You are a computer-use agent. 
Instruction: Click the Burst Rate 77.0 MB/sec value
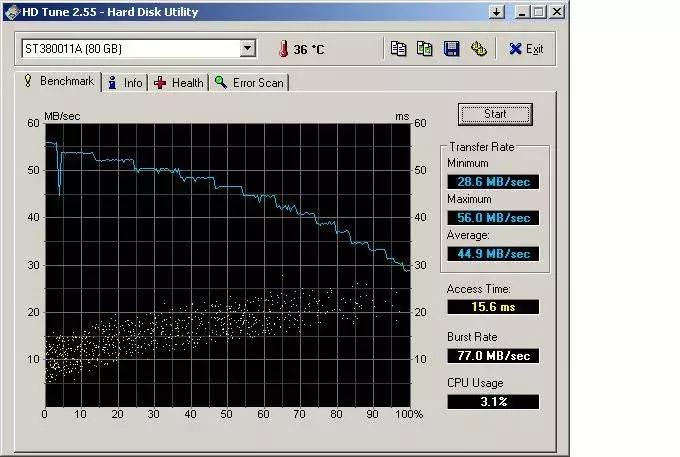493,356
